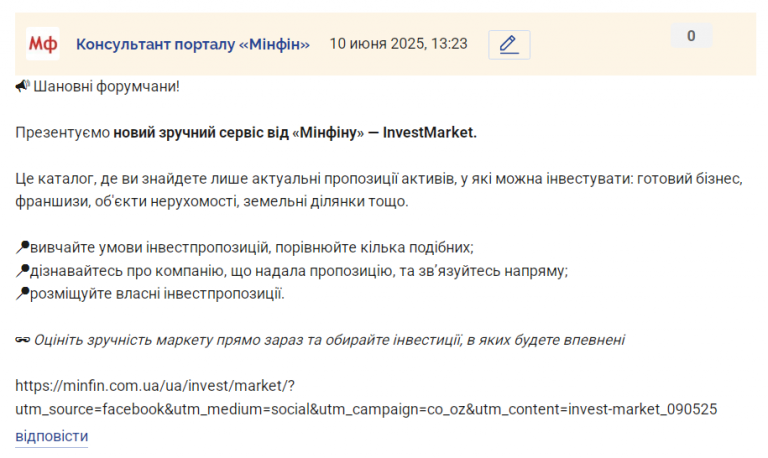This screenshot has width=768, height=458.
Task: Click the вивчайте умови інвестпропозицій line
Action: point(252,247)
